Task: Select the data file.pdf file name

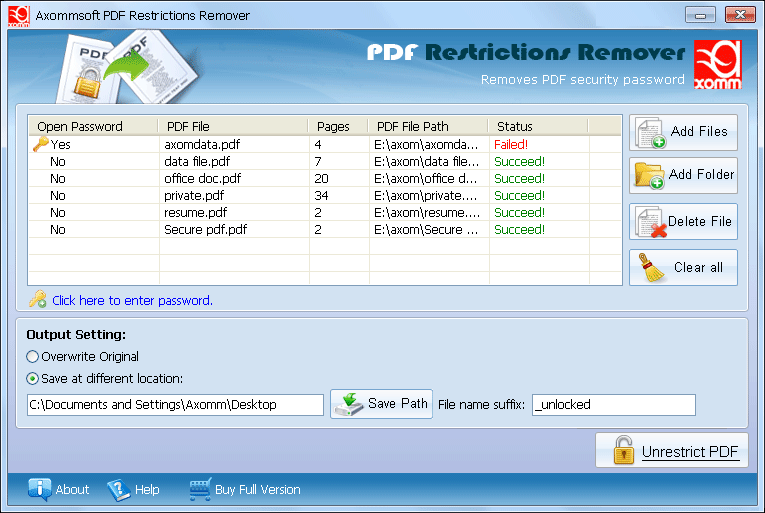Action: pos(197,162)
